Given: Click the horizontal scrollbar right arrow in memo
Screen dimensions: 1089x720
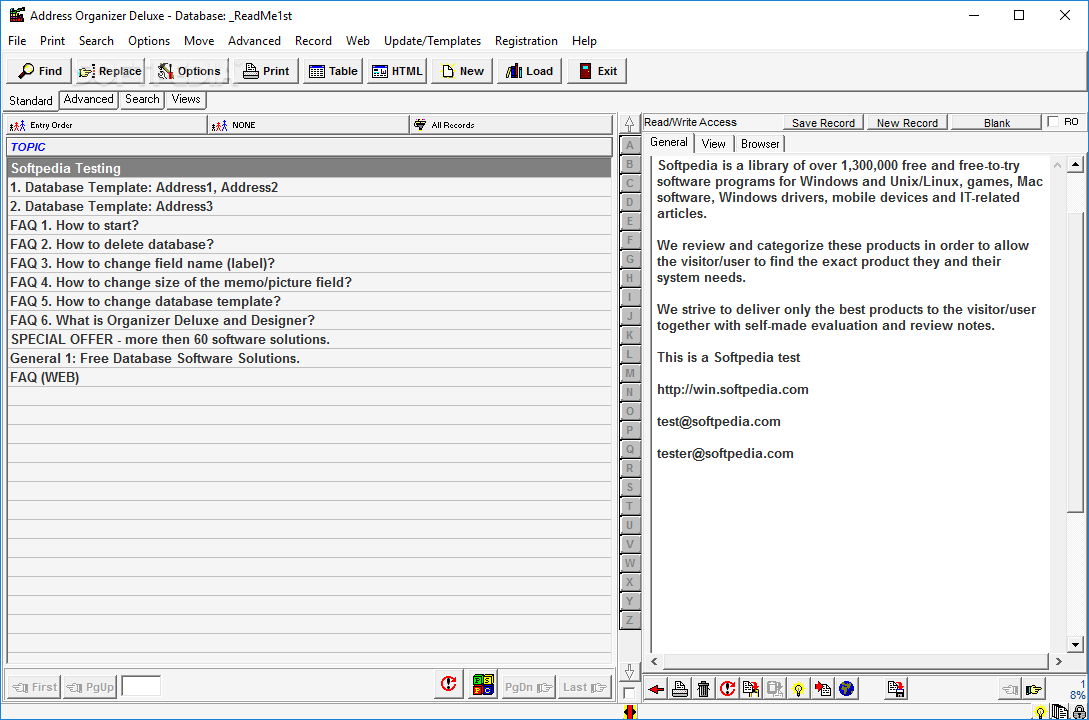Looking at the screenshot, I should pyautogui.click(x=1058, y=662).
